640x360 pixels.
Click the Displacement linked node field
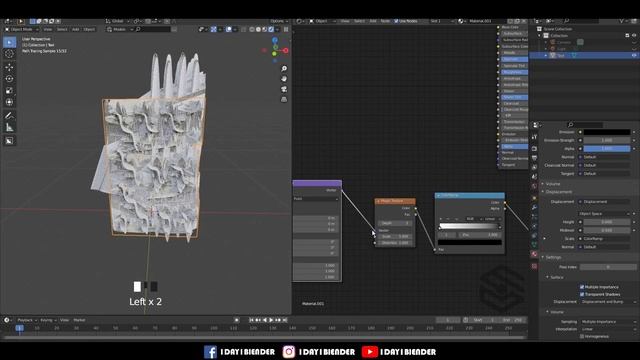[604, 202]
